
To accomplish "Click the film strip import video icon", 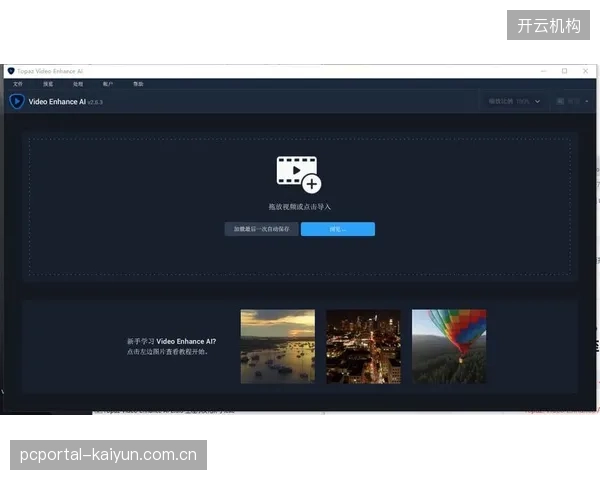I will point(299,174).
